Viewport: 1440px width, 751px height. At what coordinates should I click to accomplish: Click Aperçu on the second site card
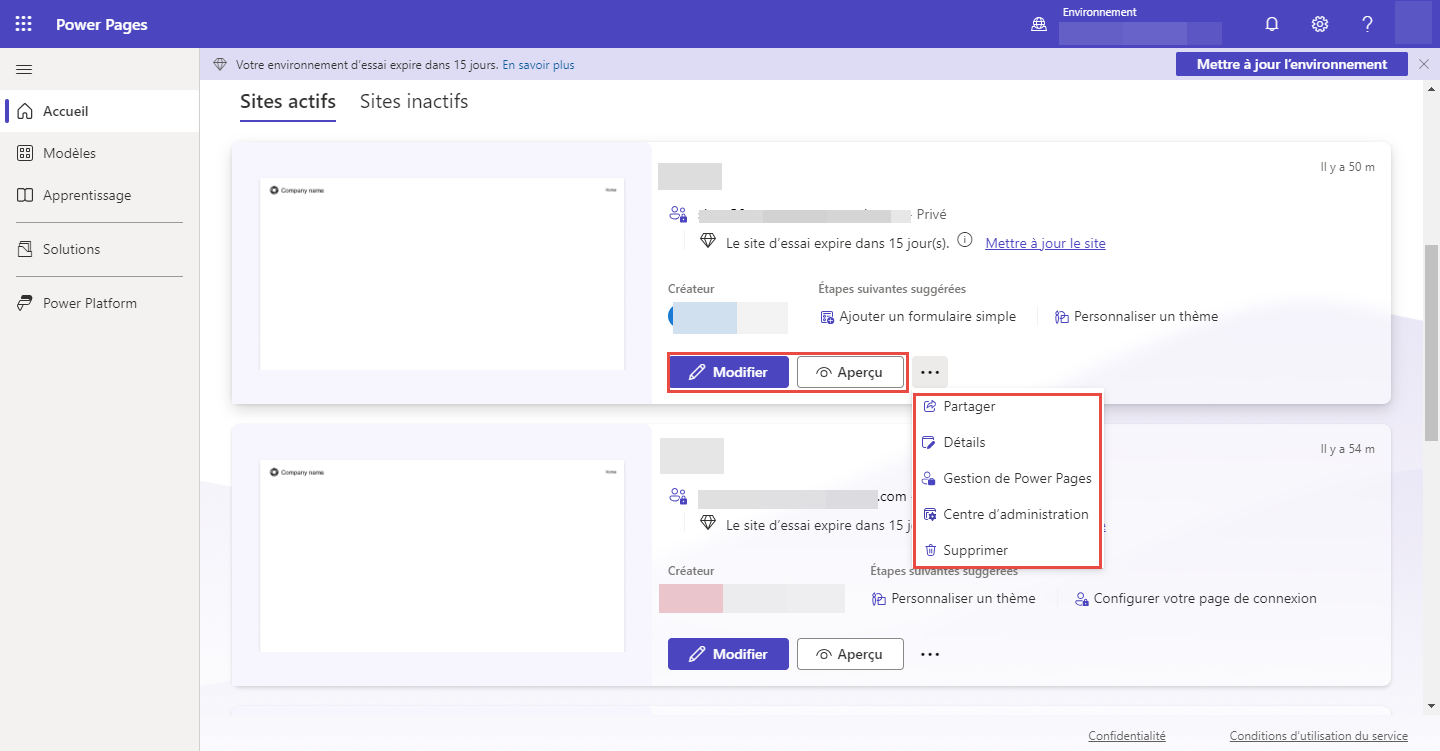pos(850,654)
